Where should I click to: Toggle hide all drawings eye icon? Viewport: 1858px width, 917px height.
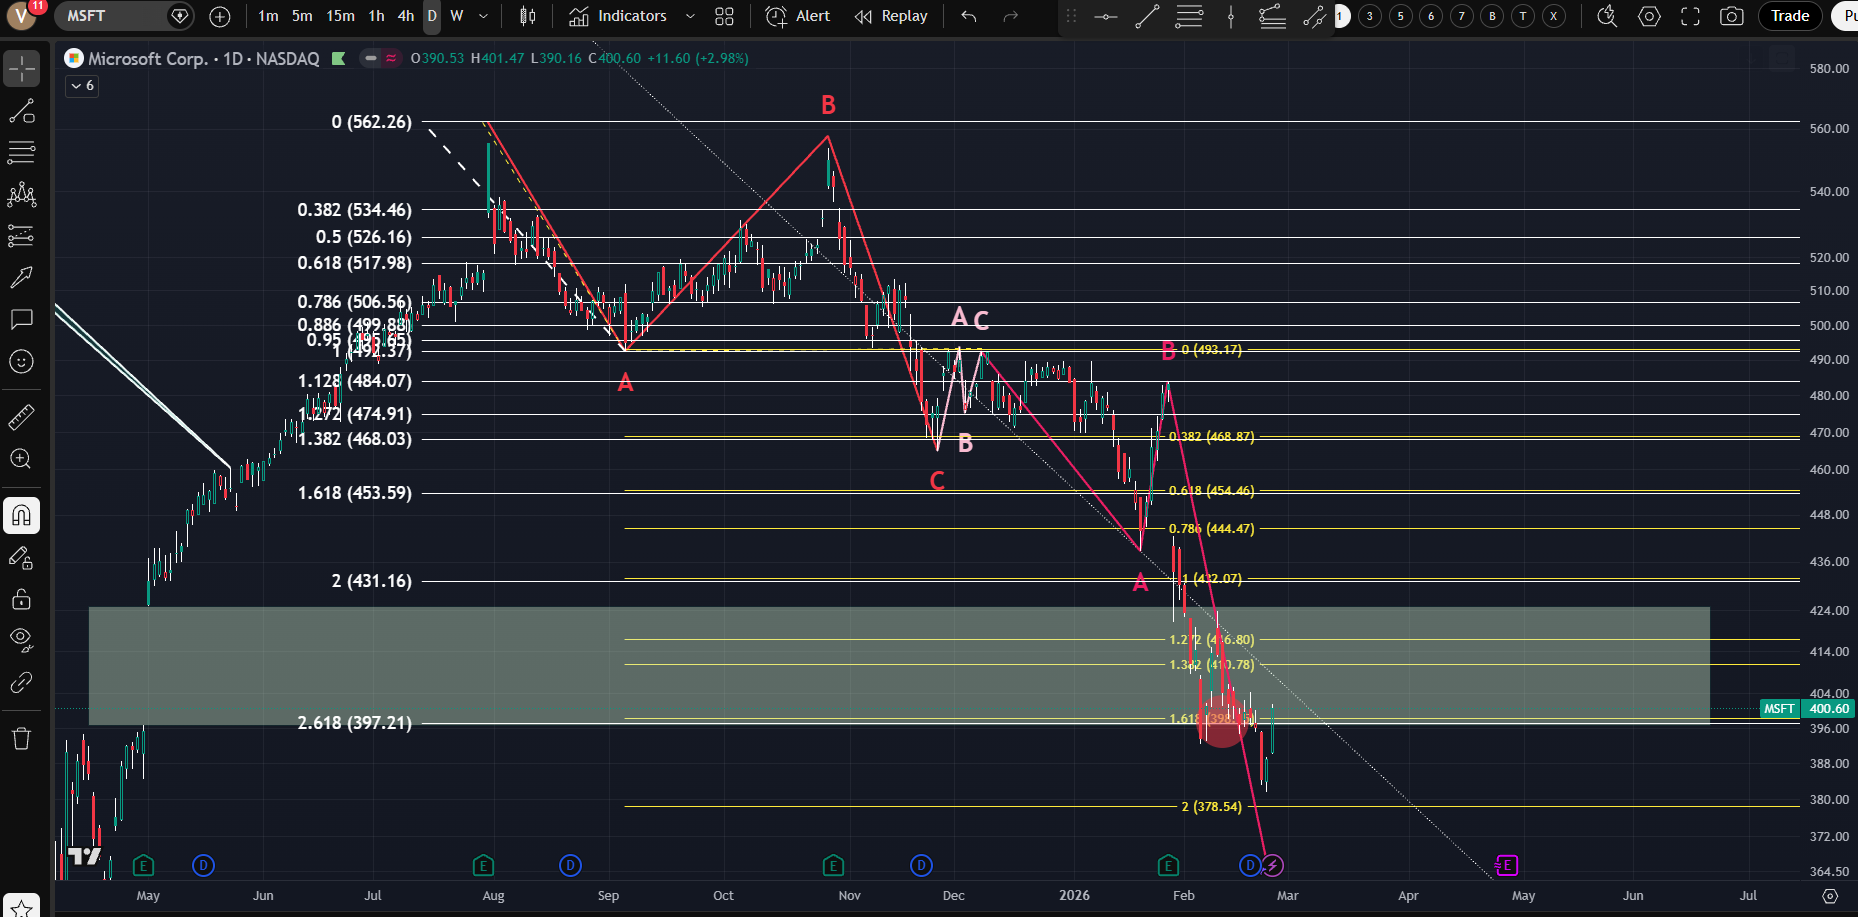tap(21, 639)
